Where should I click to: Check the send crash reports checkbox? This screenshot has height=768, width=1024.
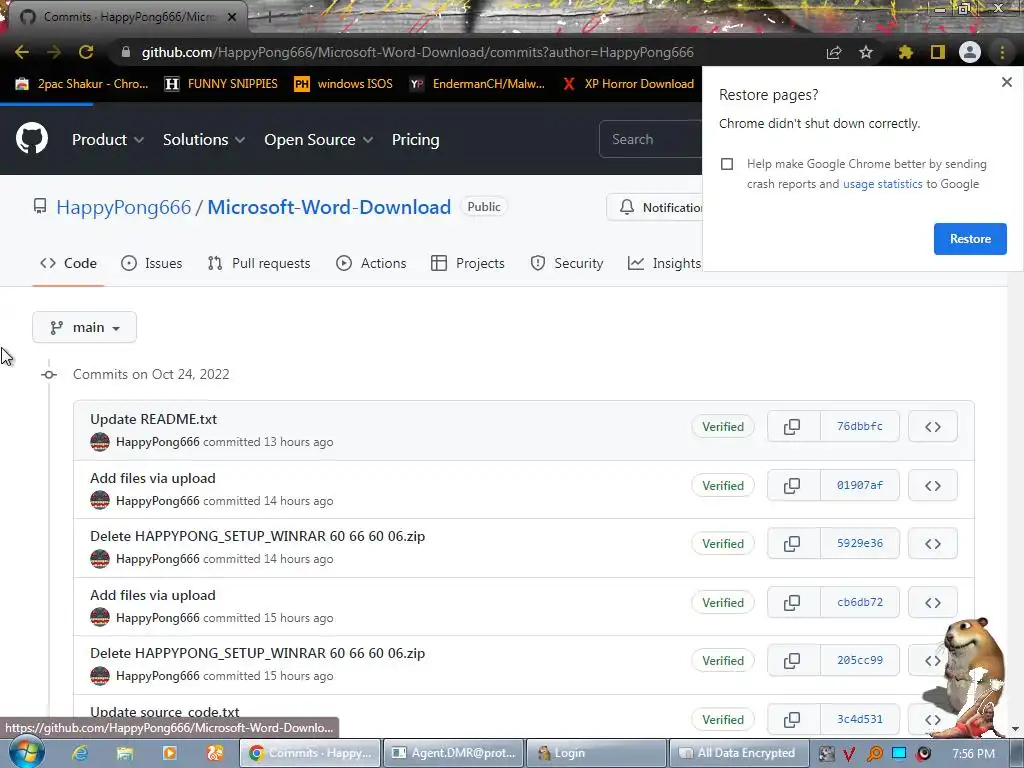click(x=727, y=164)
